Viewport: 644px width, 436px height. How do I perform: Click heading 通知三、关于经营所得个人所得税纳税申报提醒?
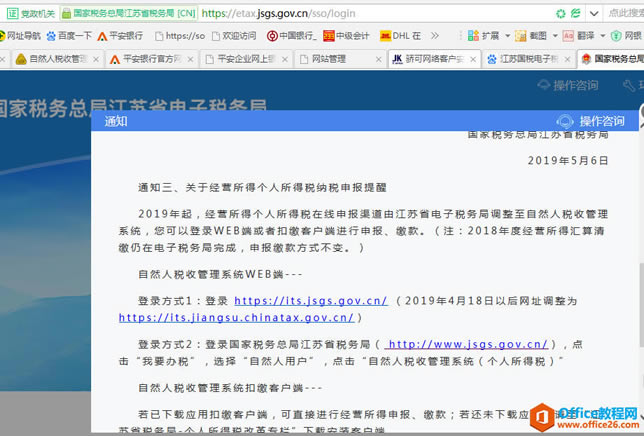pos(262,188)
